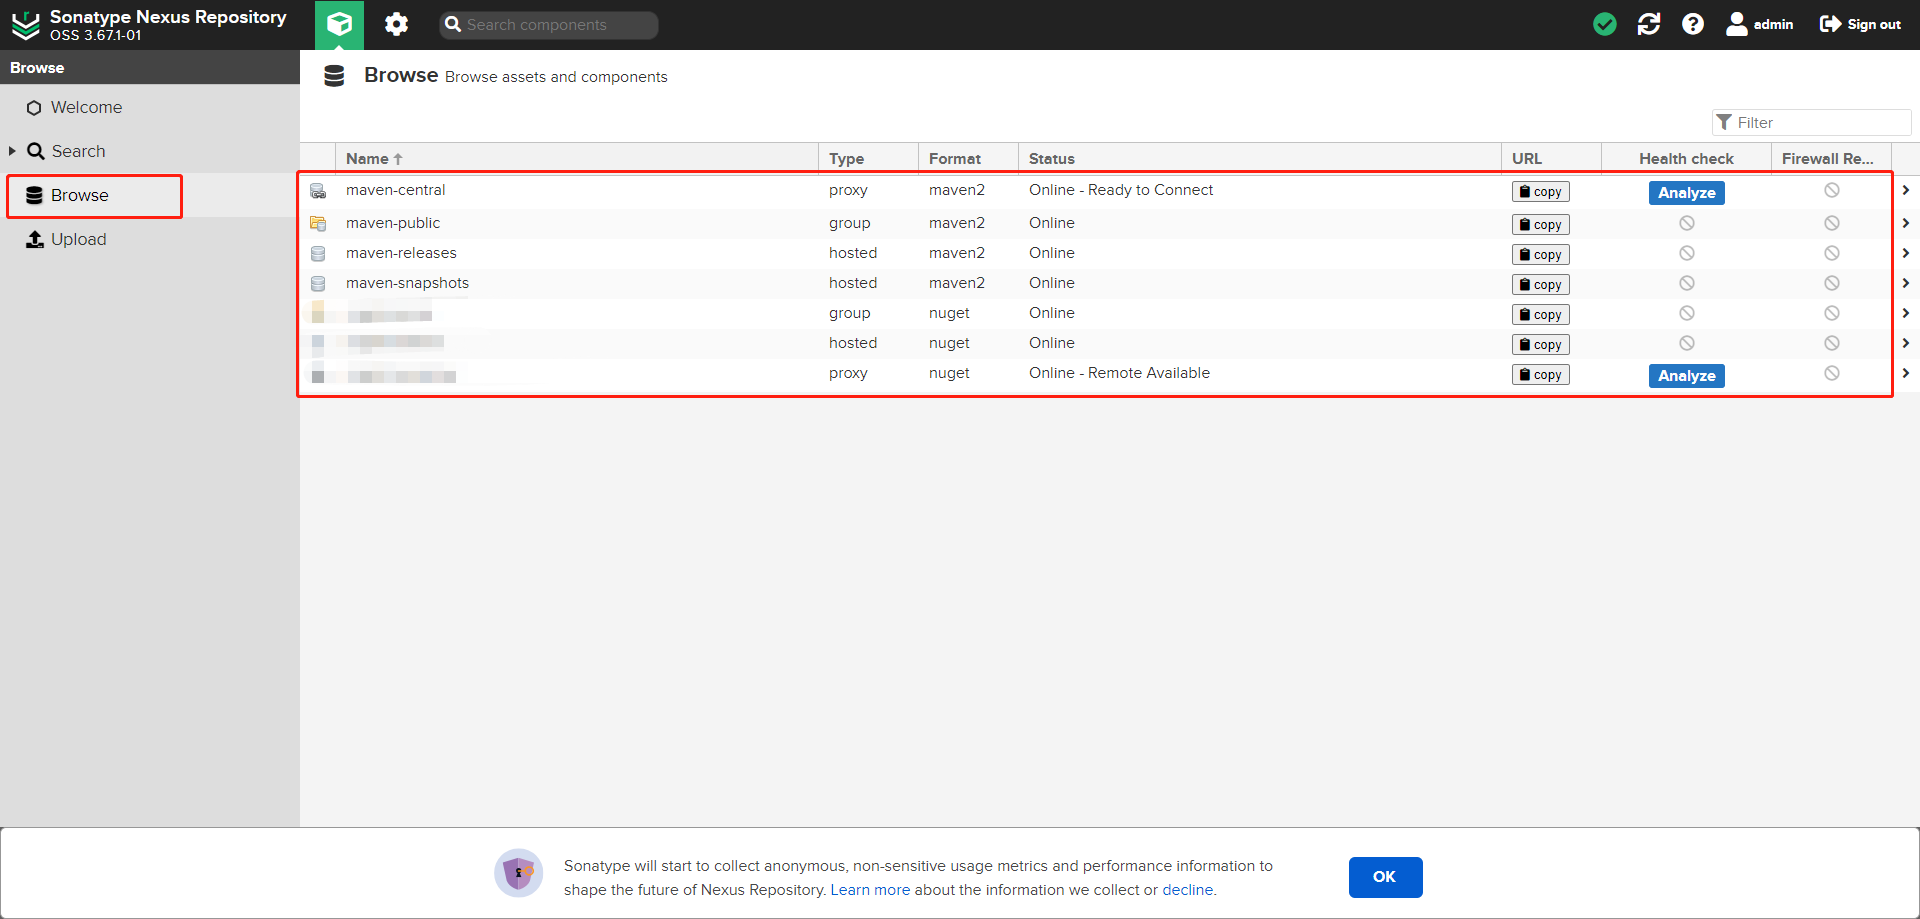Click the green system status checkmark
The image size is (1920, 919).
click(1604, 24)
